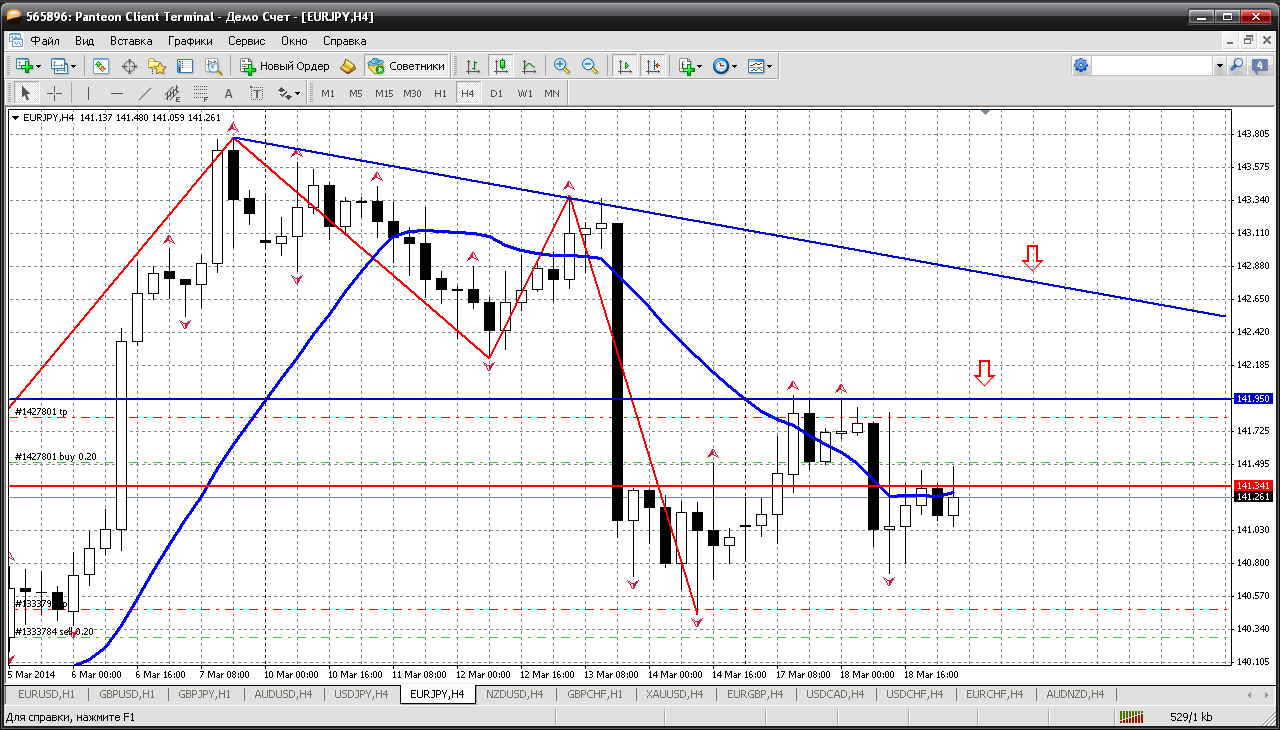This screenshot has width=1280, height=730.
Task: Show the Market Watch panel
Action: click(101, 66)
